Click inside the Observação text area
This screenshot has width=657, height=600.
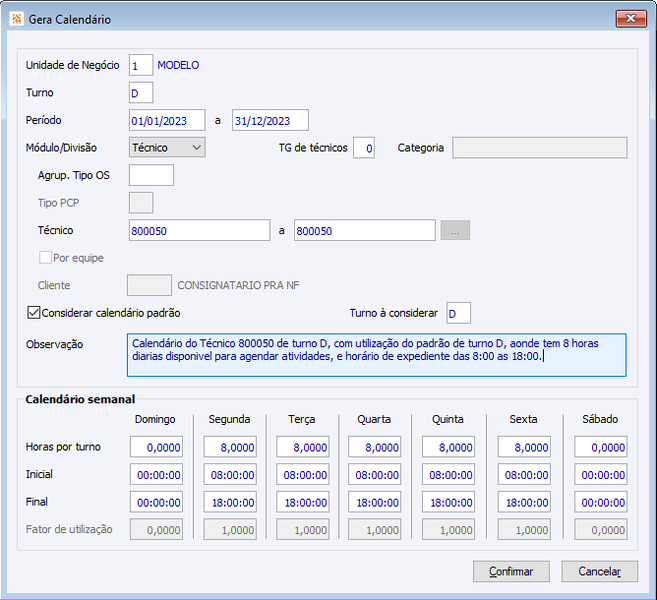pyautogui.click(x=377, y=355)
